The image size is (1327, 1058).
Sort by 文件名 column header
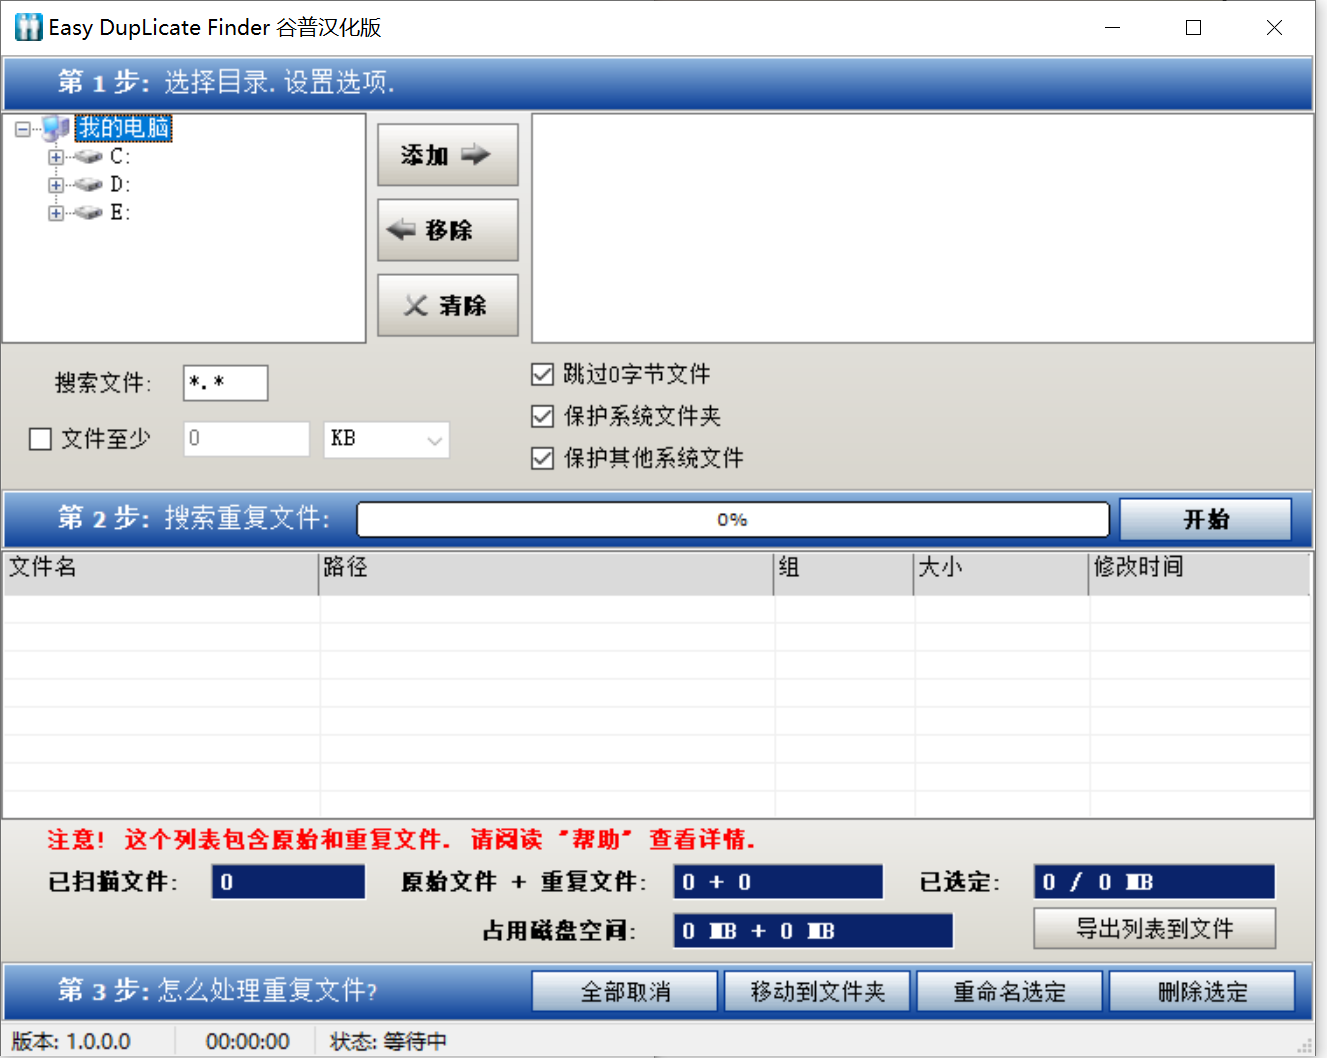coord(161,573)
